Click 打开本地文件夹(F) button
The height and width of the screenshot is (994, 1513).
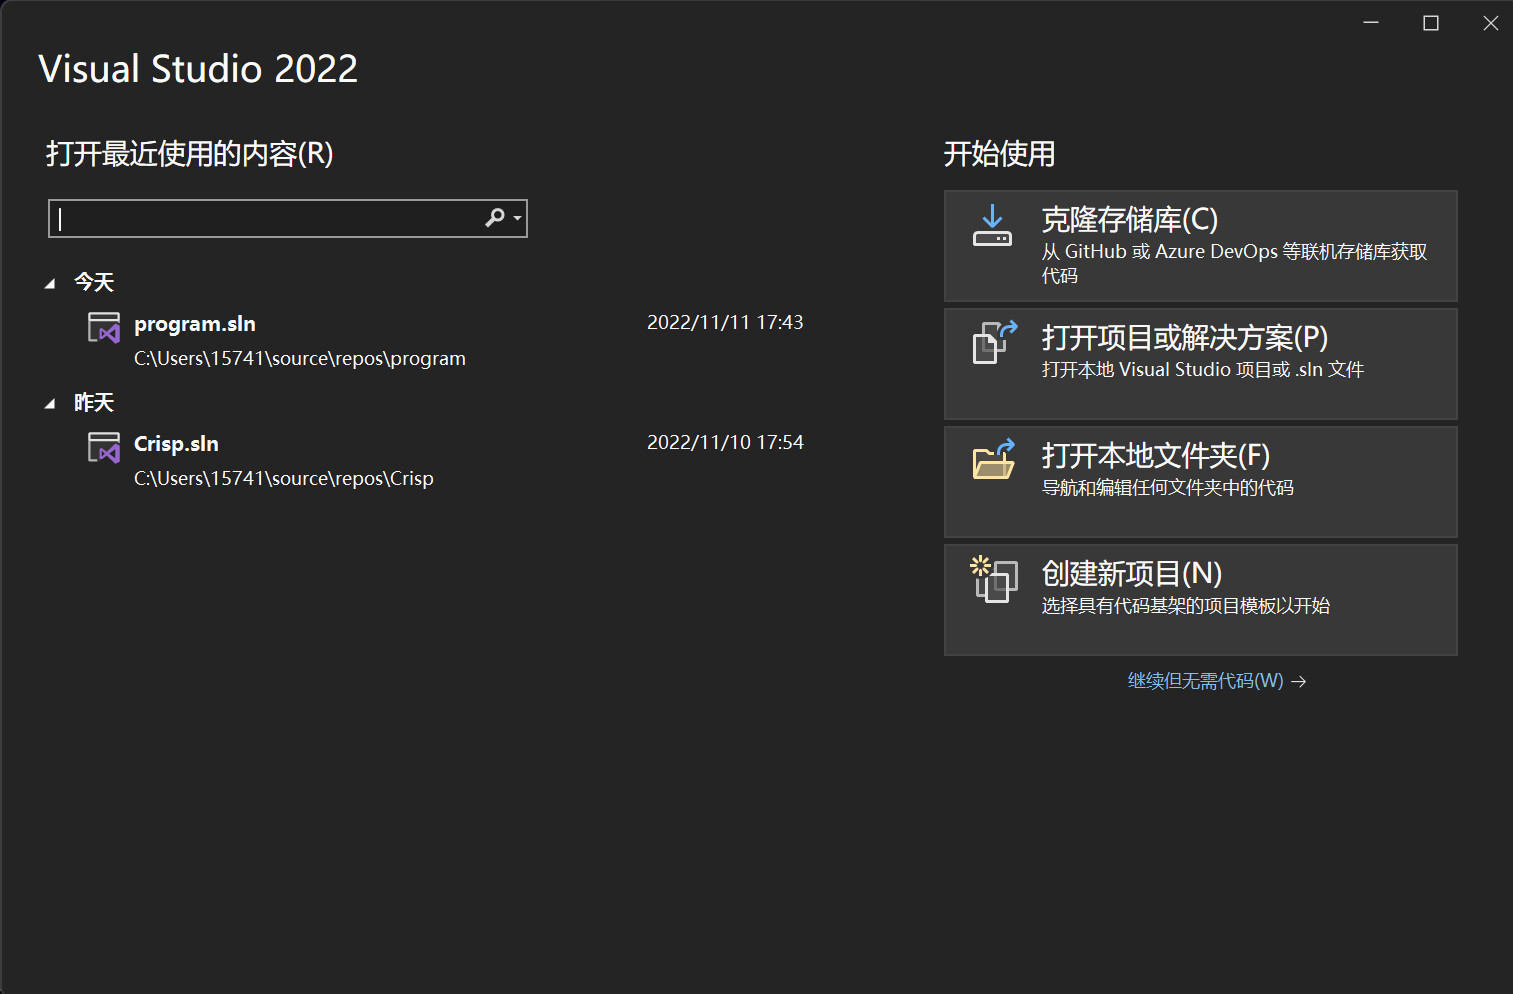tap(1200, 482)
